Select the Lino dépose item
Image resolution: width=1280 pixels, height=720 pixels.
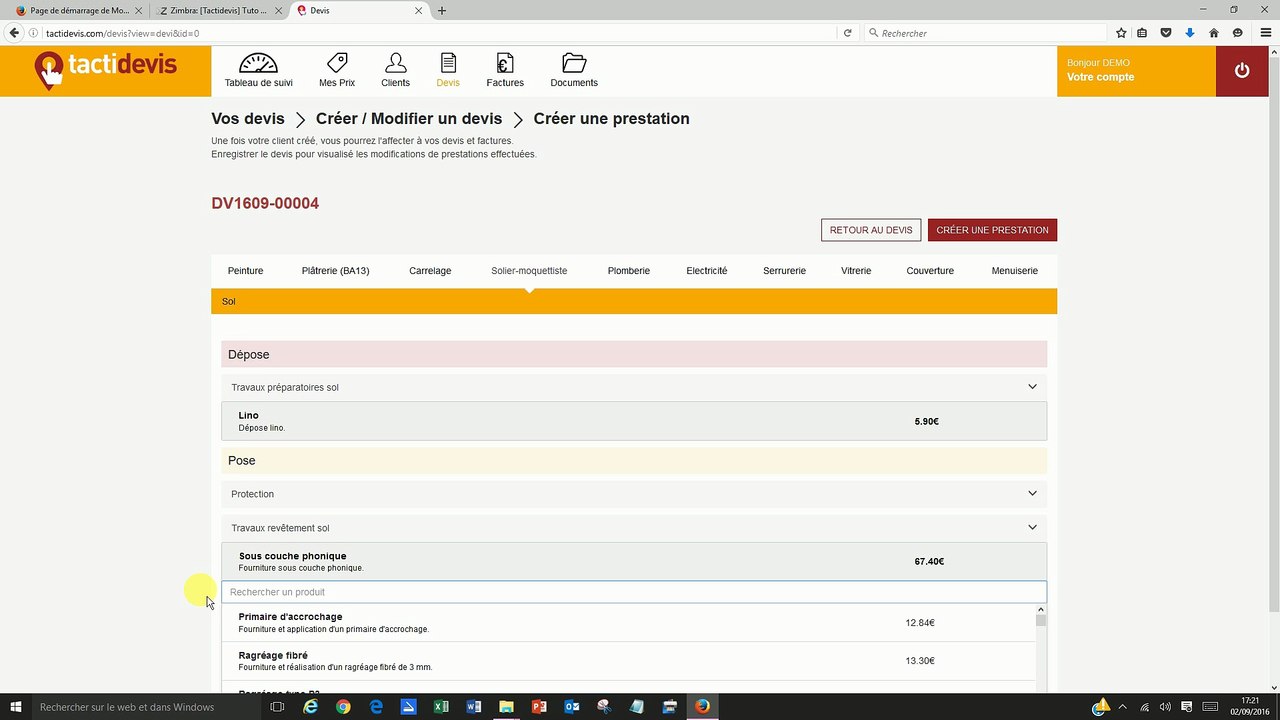634,421
